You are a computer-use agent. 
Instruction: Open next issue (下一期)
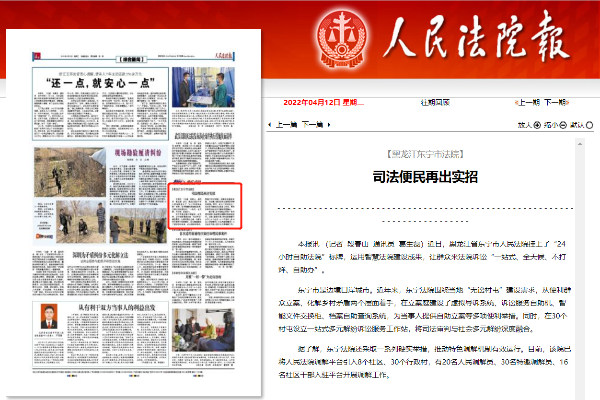(569, 102)
